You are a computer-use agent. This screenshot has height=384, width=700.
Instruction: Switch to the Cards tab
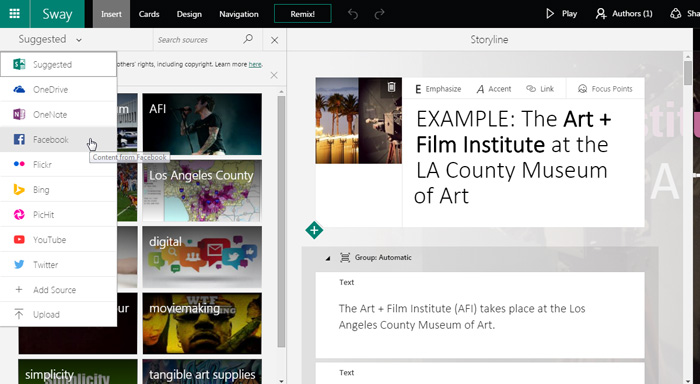pos(149,14)
